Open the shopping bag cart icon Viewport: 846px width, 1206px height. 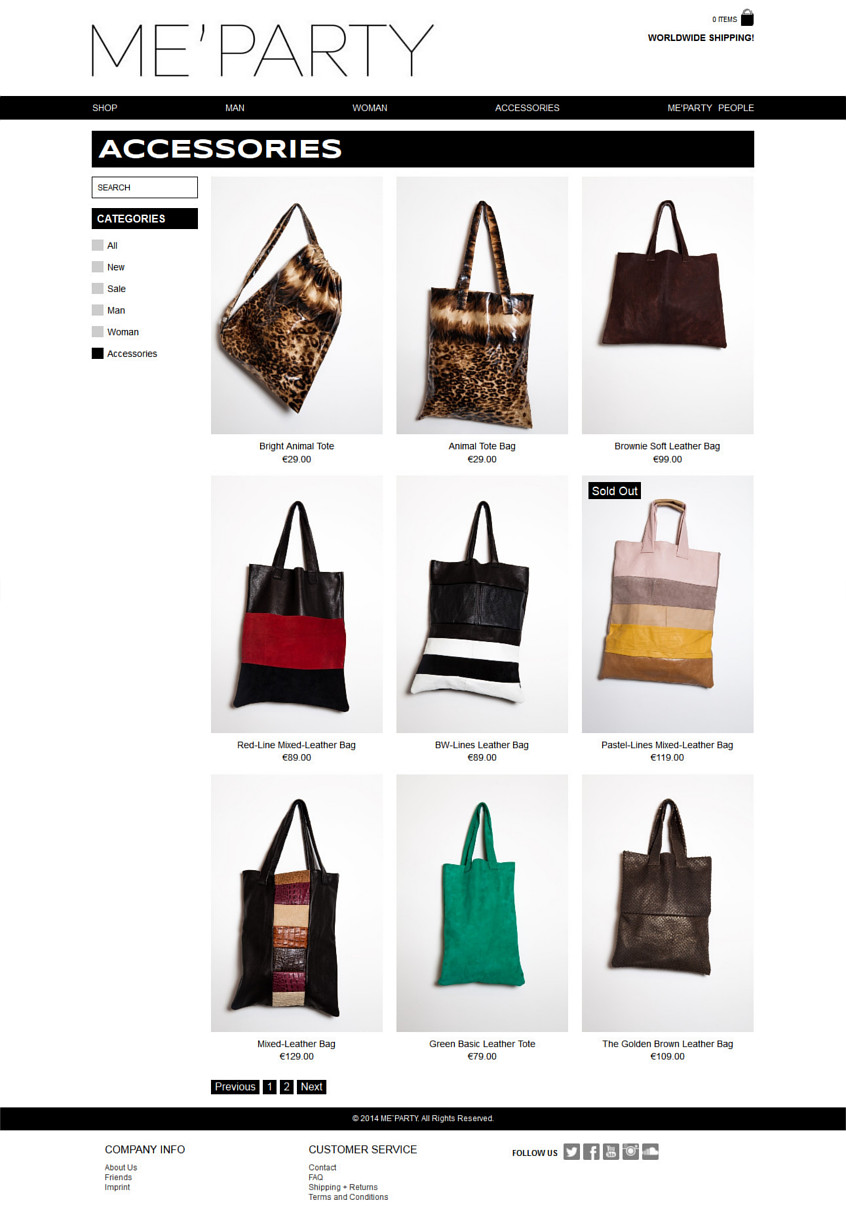(x=747, y=17)
